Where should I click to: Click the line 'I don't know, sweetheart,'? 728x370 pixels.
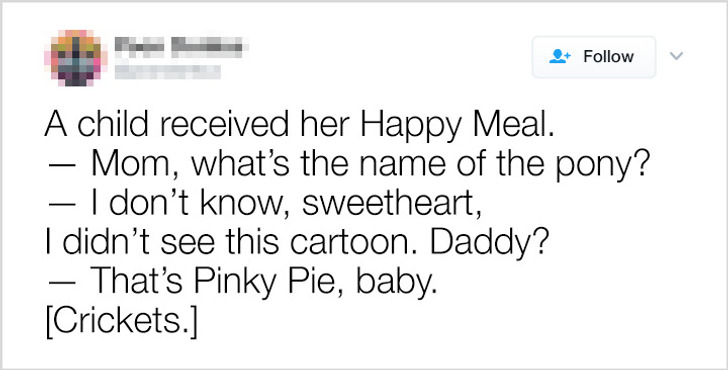tap(263, 203)
